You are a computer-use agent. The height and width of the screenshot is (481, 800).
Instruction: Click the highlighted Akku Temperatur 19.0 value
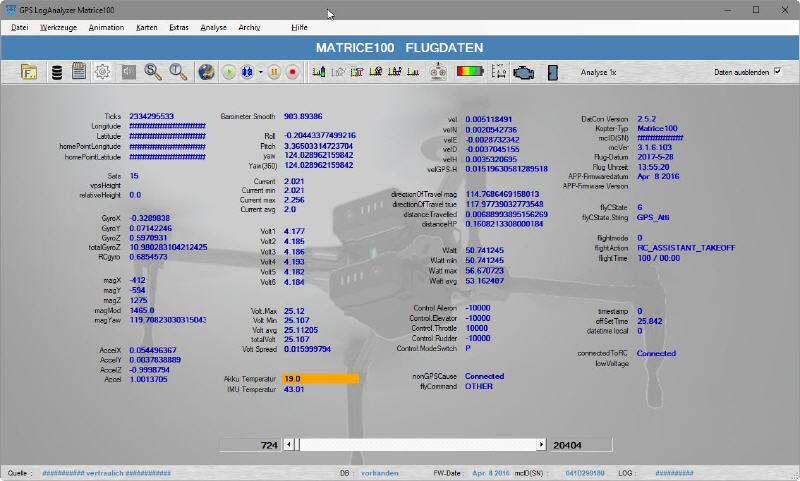click(x=320, y=378)
